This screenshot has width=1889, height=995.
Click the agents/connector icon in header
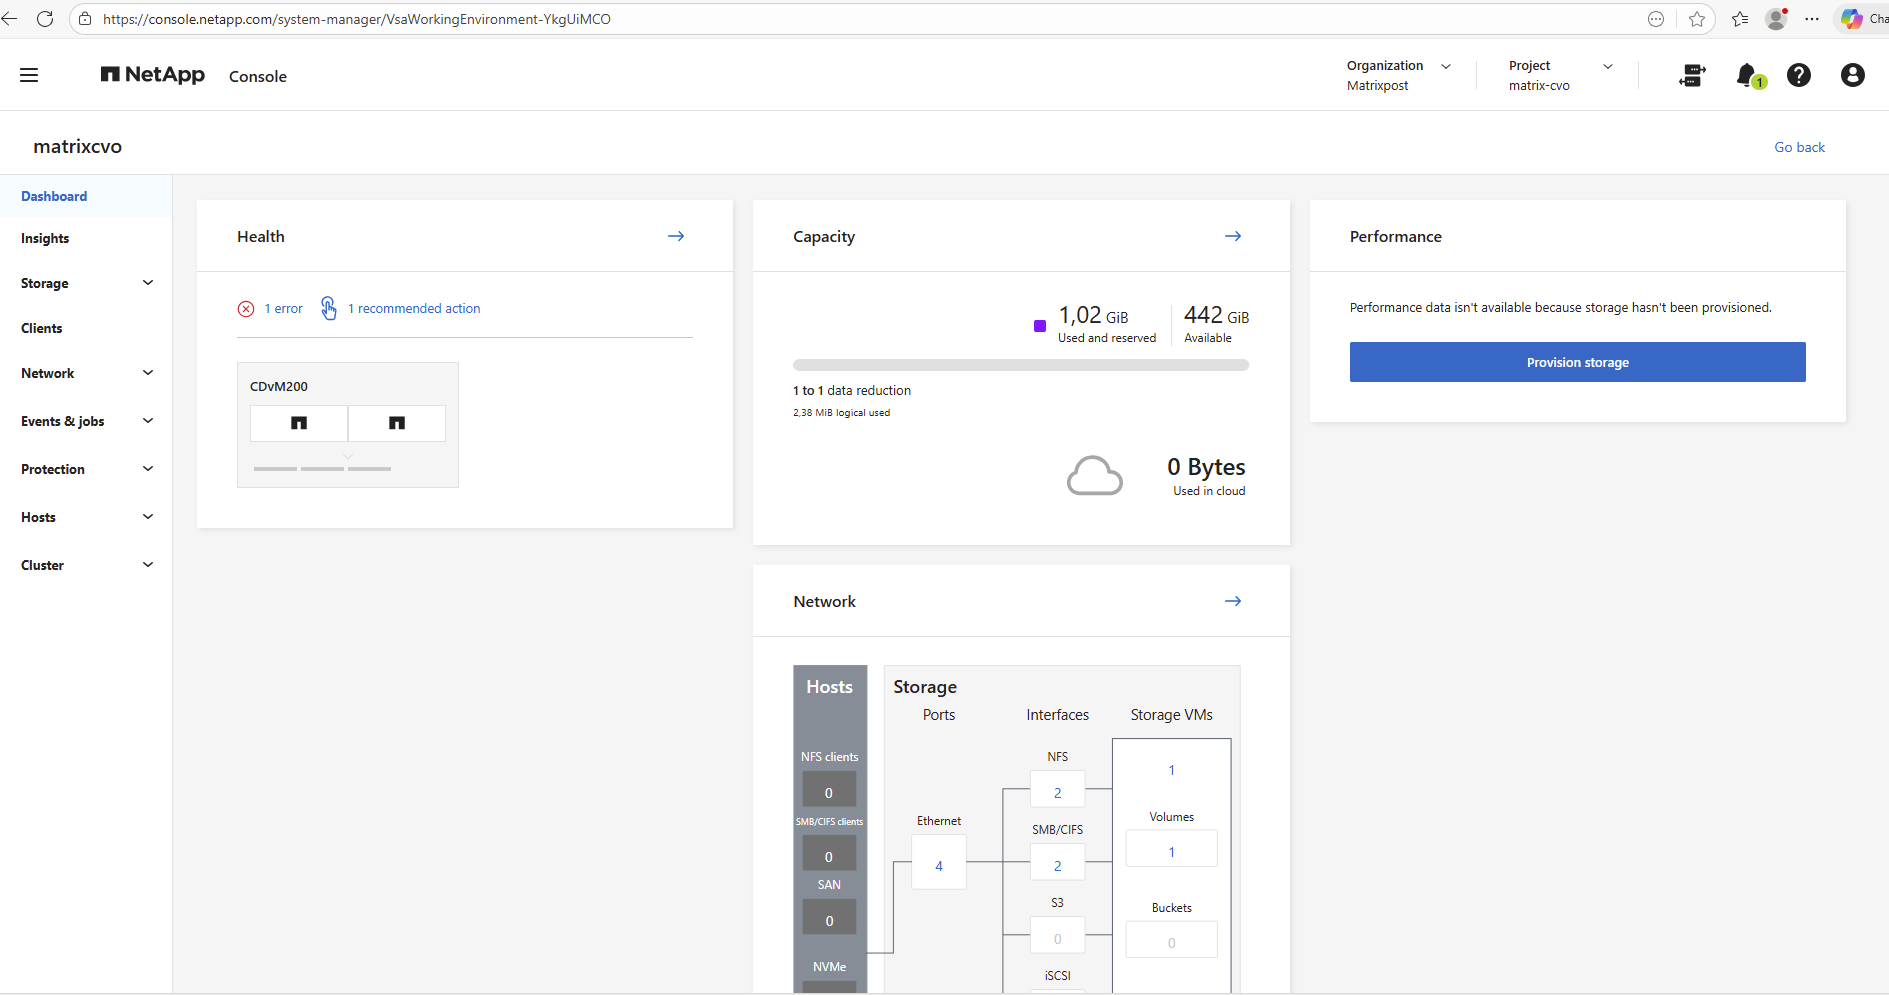[1692, 75]
